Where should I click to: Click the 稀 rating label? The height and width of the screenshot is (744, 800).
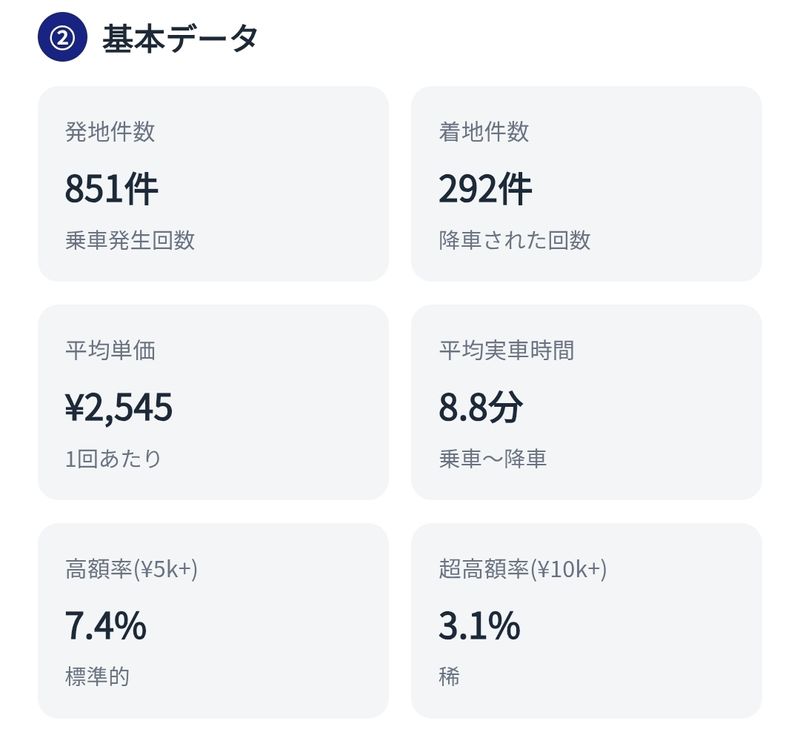point(449,677)
